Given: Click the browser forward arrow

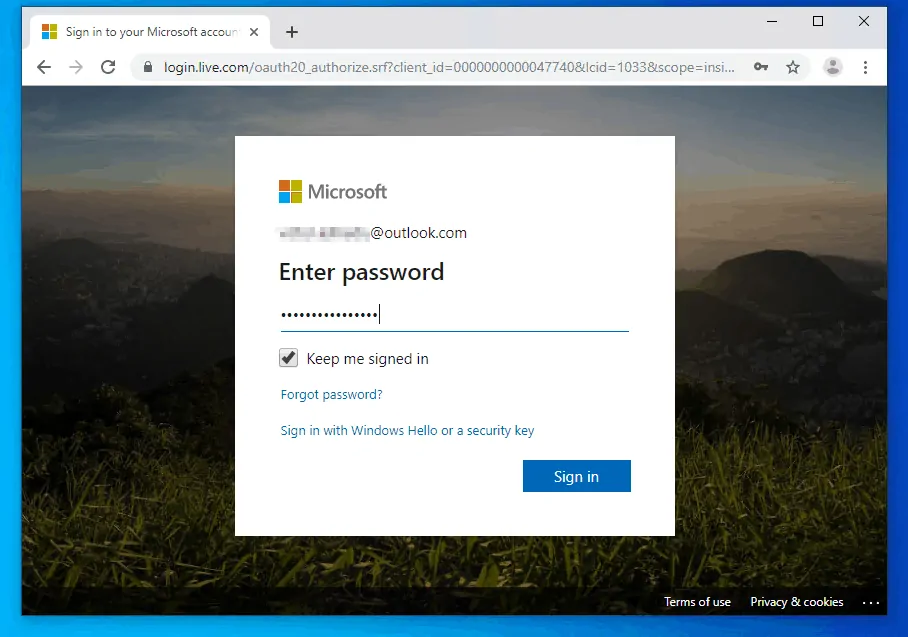Looking at the screenshot, I should 76,68.
